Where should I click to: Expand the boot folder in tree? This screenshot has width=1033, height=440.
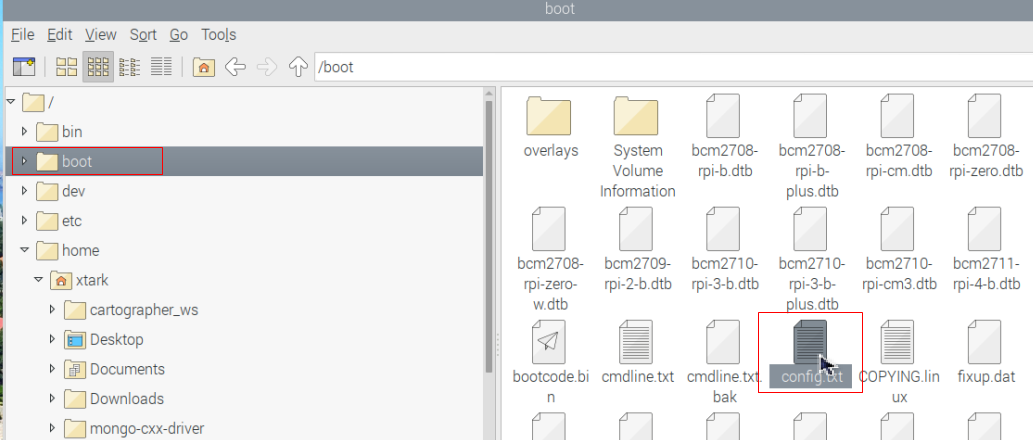[24, 161]
